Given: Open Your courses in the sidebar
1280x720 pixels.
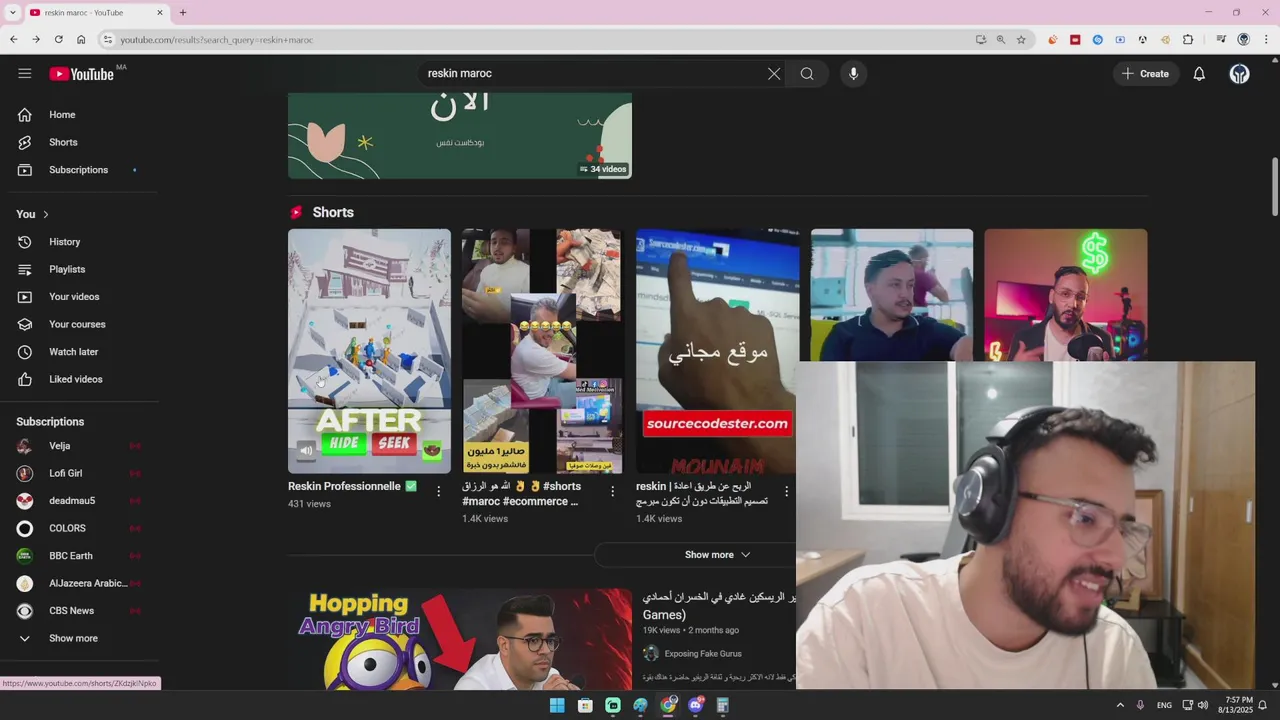Looking at the screenshot, I should point(79,324).
